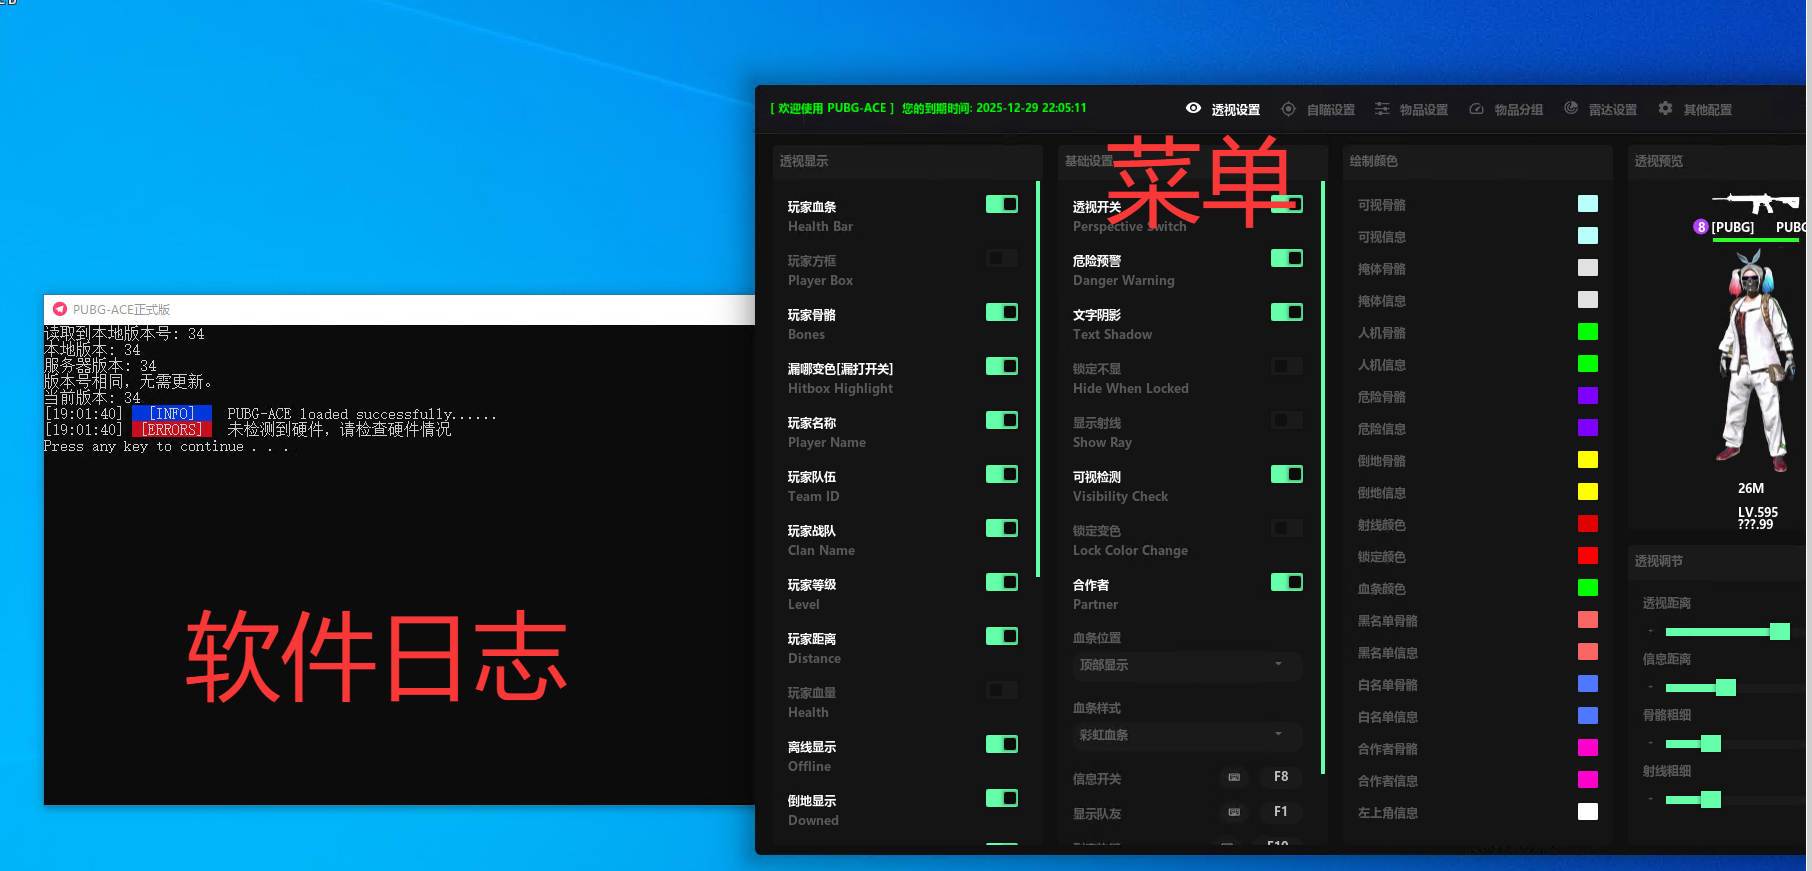Click the crosshair icon for 自瞄设置

point(1288,109)
